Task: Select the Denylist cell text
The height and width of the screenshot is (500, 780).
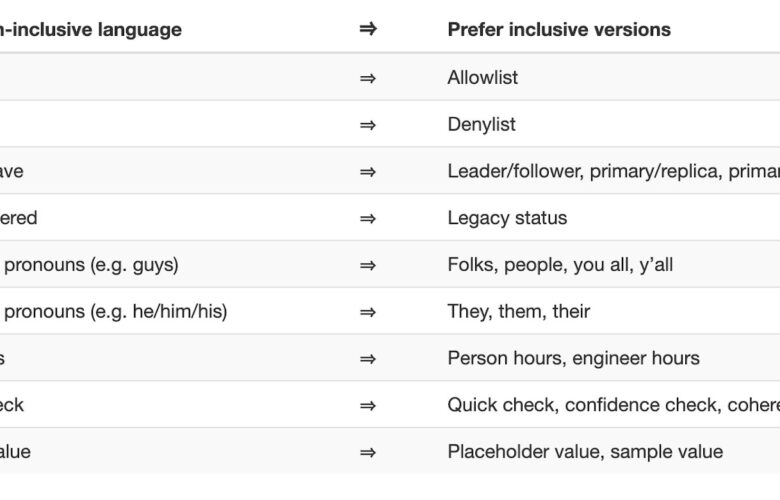Action: coord(482,124)
